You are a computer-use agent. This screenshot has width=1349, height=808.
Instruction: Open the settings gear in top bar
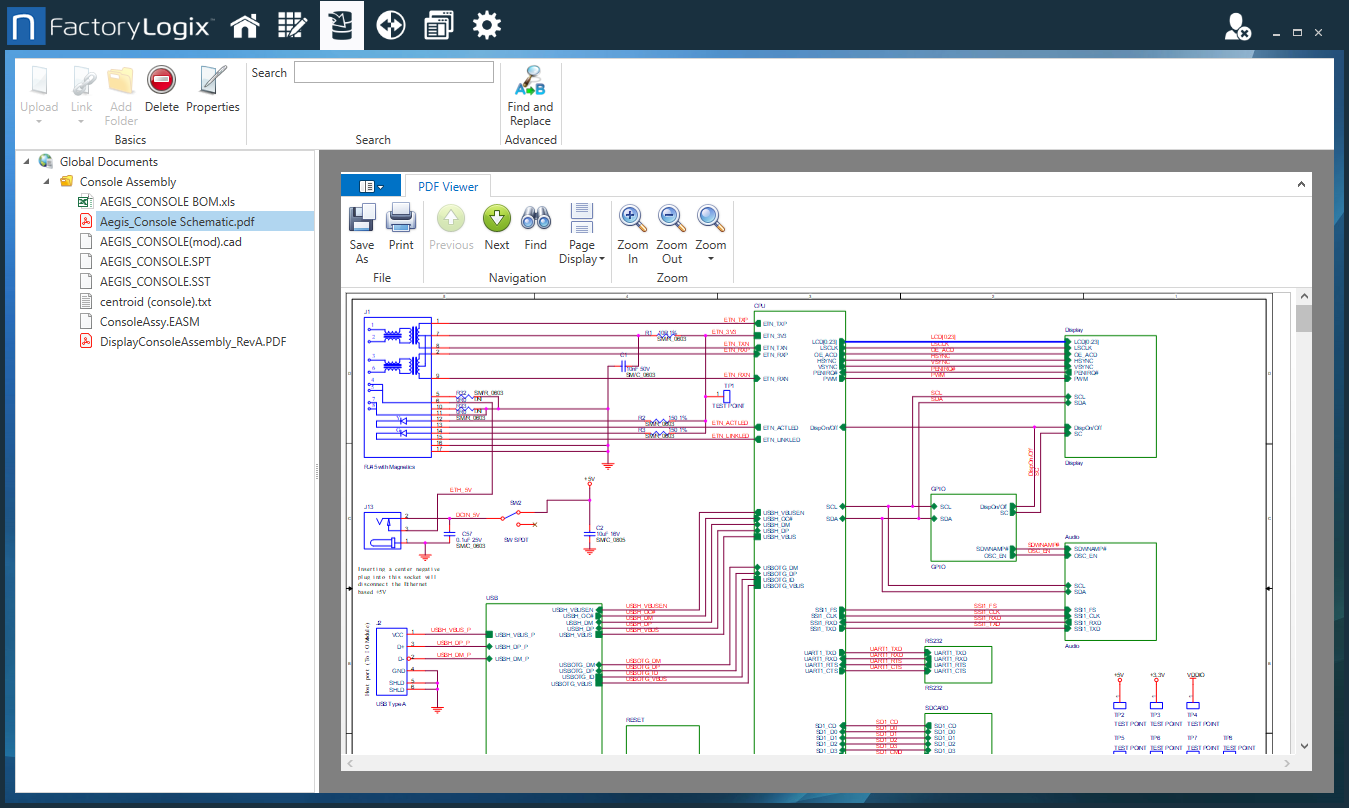(487, 26)
